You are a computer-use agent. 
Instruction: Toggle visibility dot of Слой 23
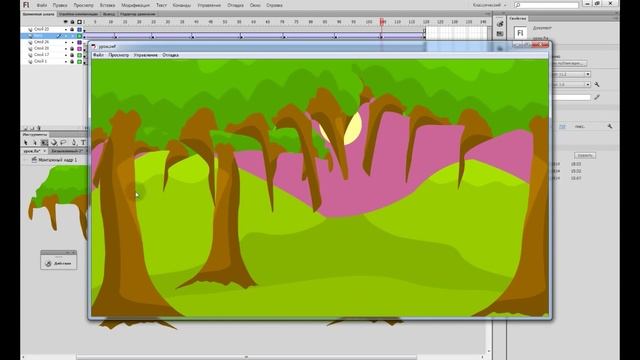point(66,29)
